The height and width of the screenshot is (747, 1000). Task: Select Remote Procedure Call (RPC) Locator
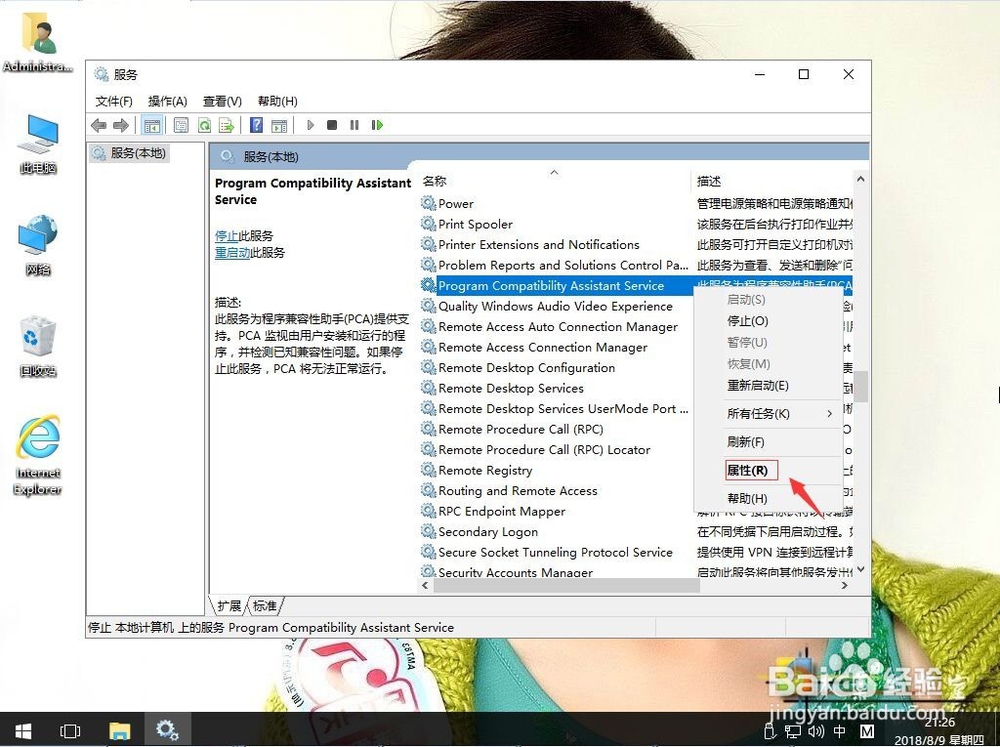554,450
